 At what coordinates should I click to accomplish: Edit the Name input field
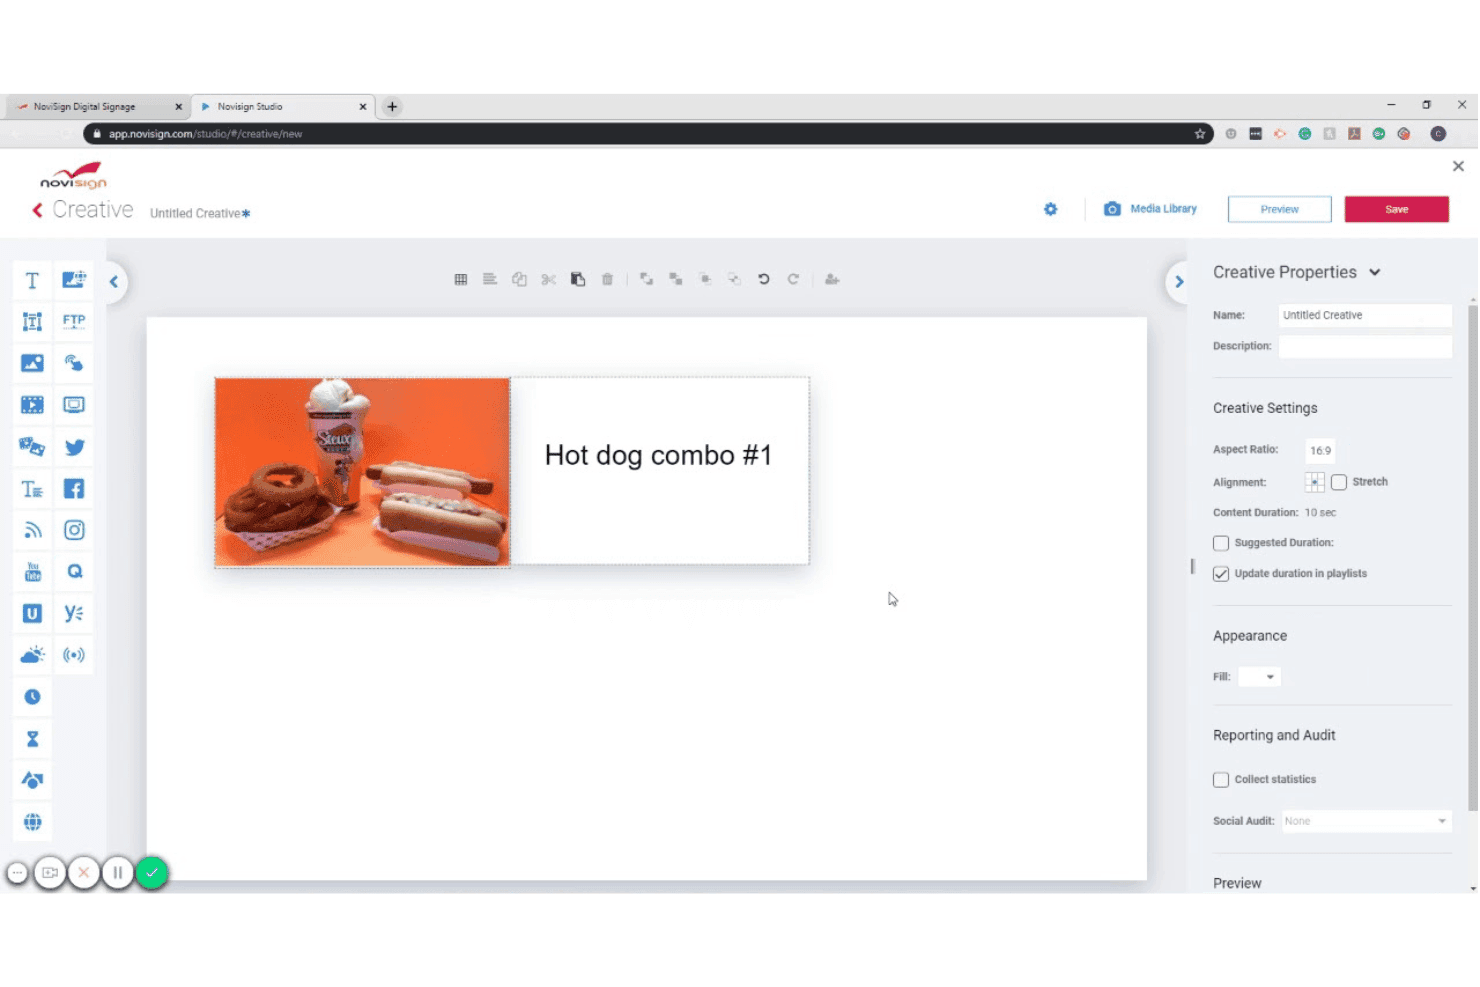click(1365, 315)
